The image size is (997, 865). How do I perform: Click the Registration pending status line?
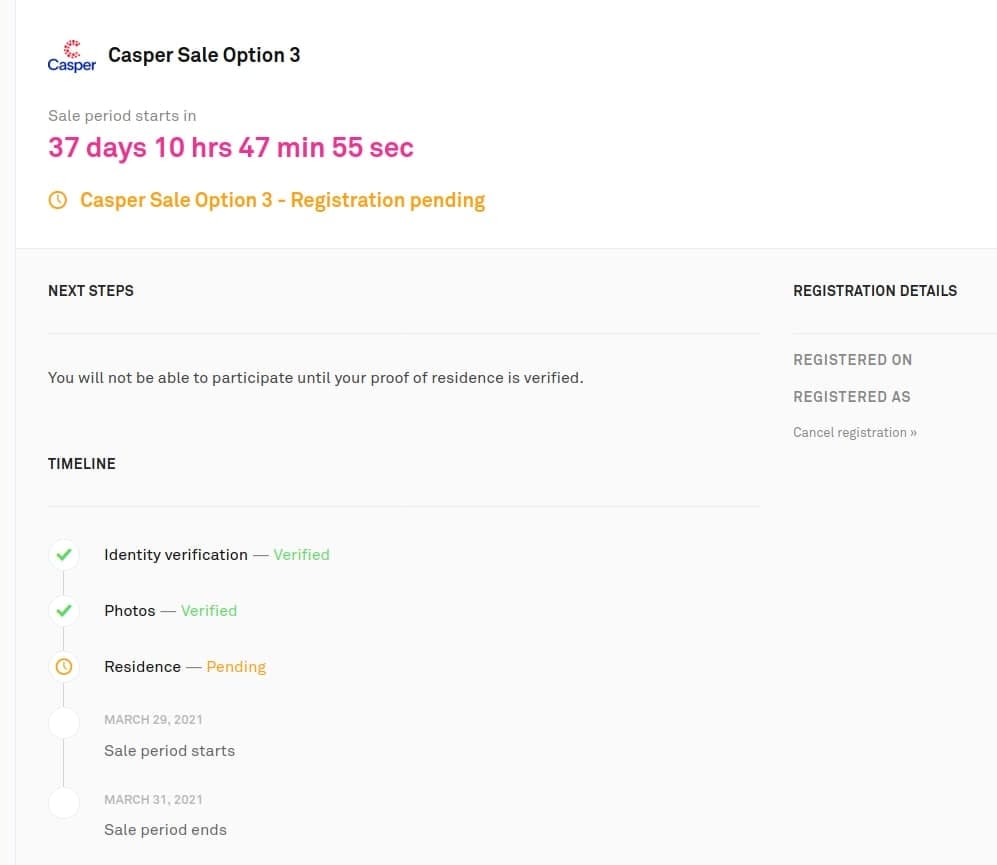click(282, 200)
